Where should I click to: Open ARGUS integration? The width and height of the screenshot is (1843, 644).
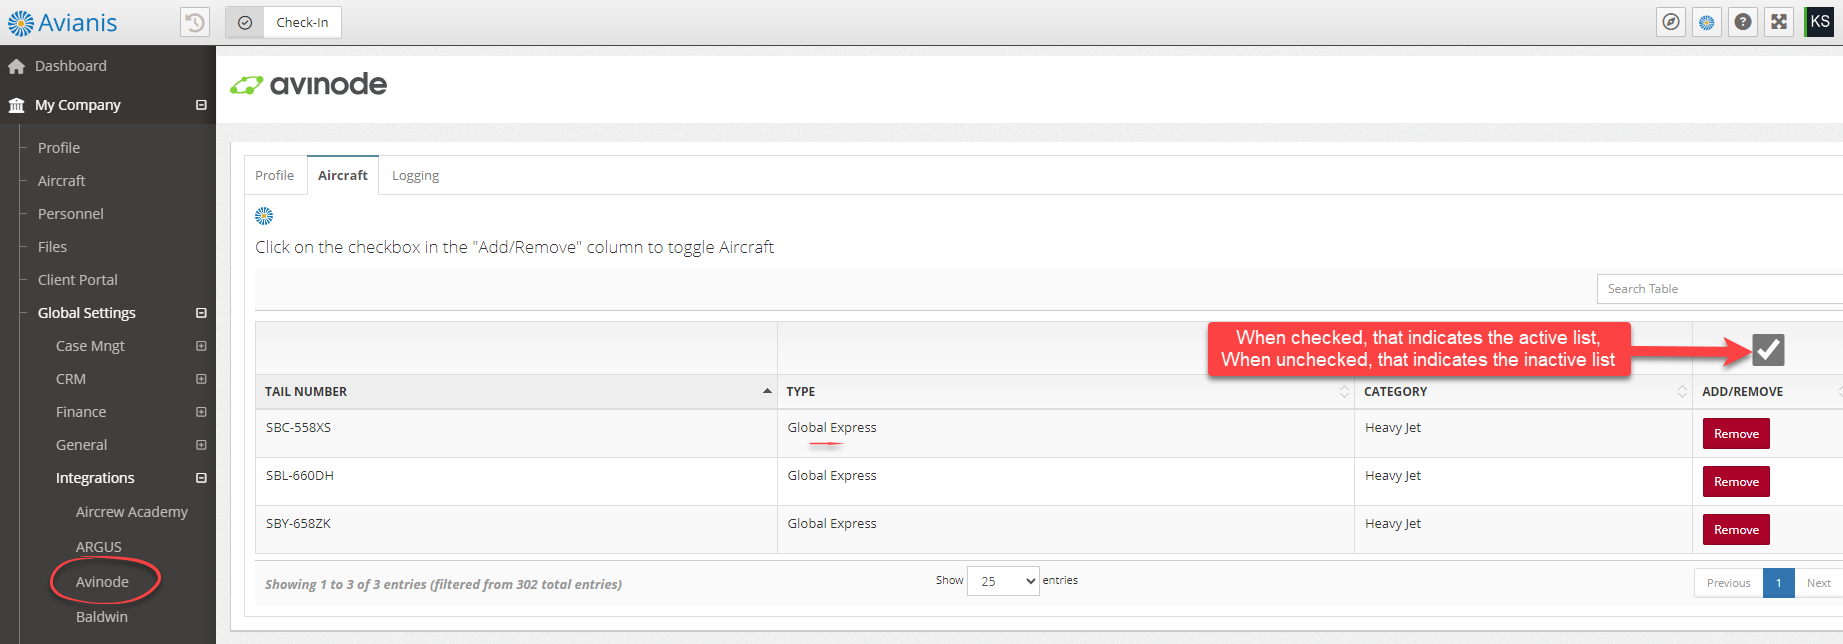98,547
